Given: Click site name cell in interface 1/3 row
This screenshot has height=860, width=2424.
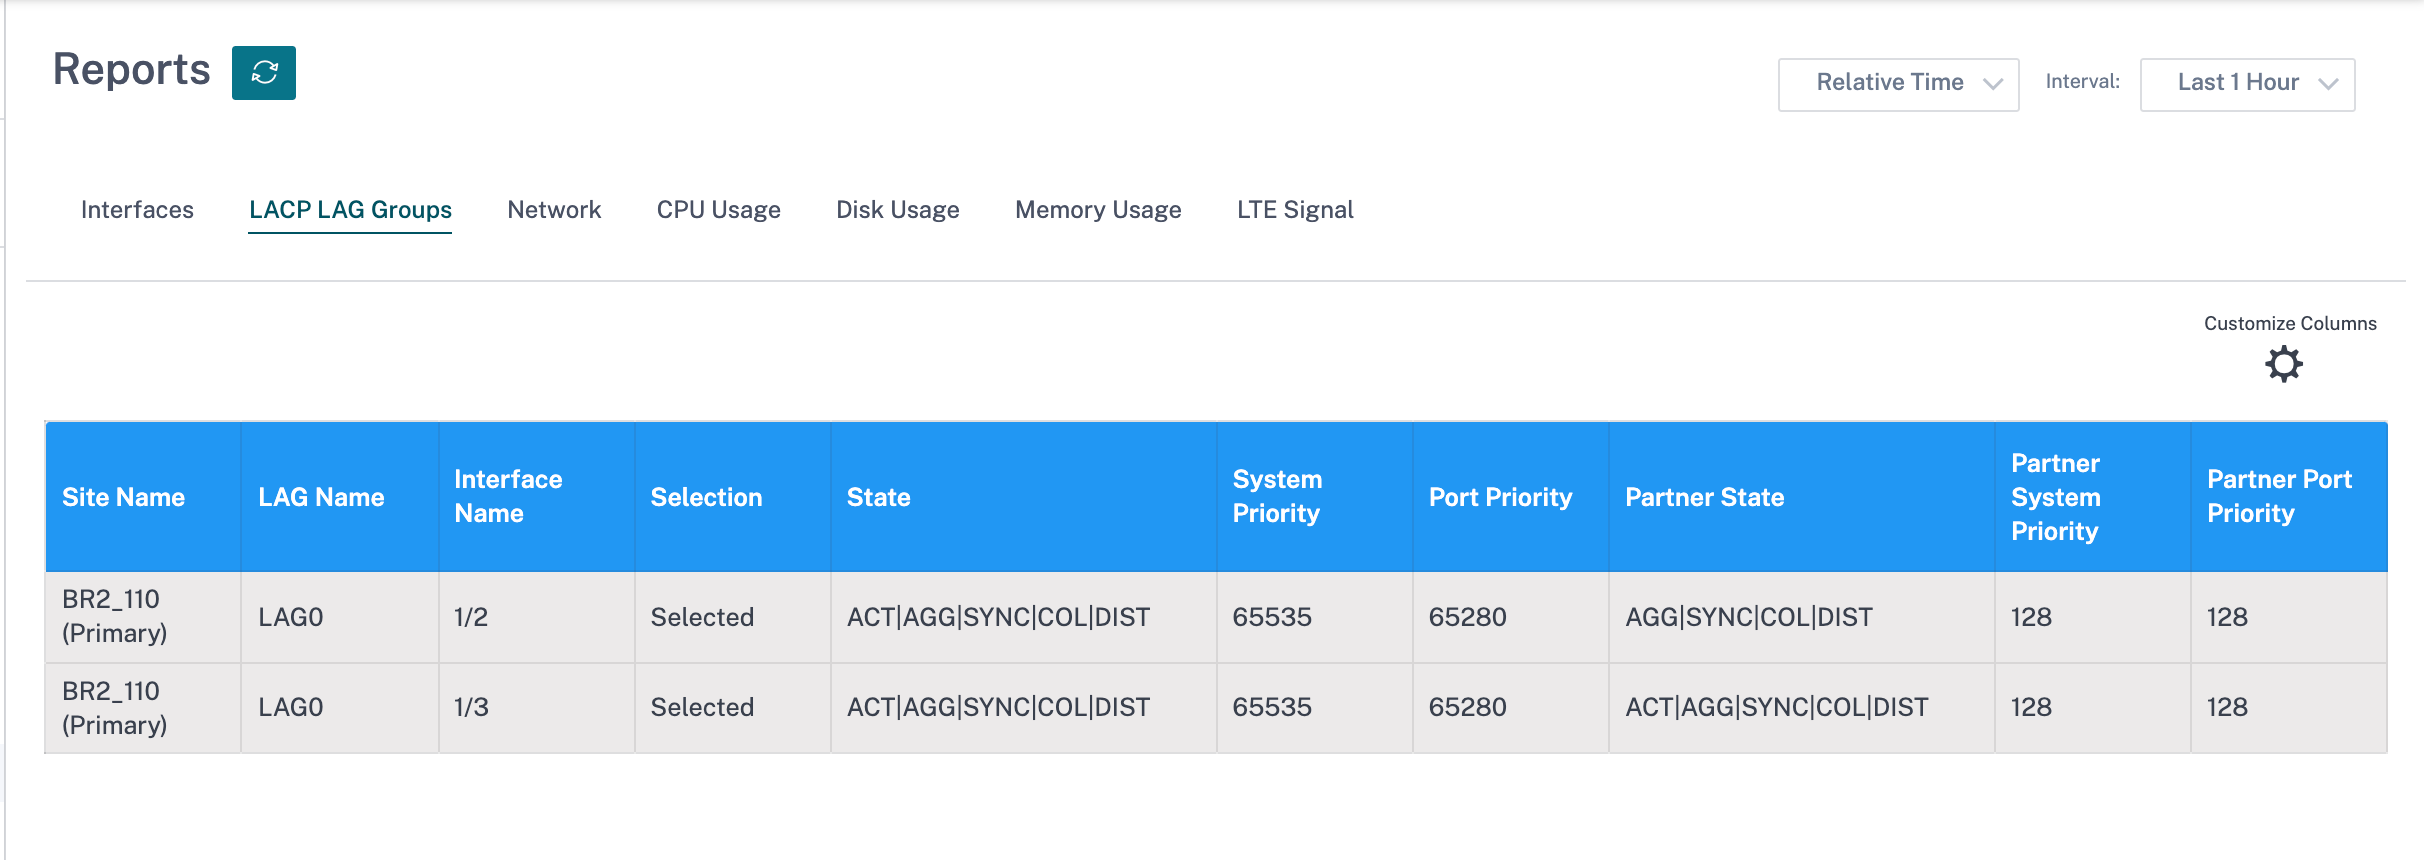Looking at the screenshot, I should pos(143,708).
